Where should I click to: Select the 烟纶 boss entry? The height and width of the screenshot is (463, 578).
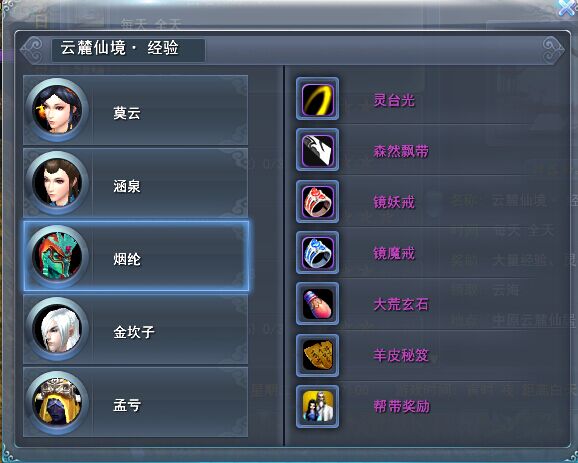(x=136, y=256)
